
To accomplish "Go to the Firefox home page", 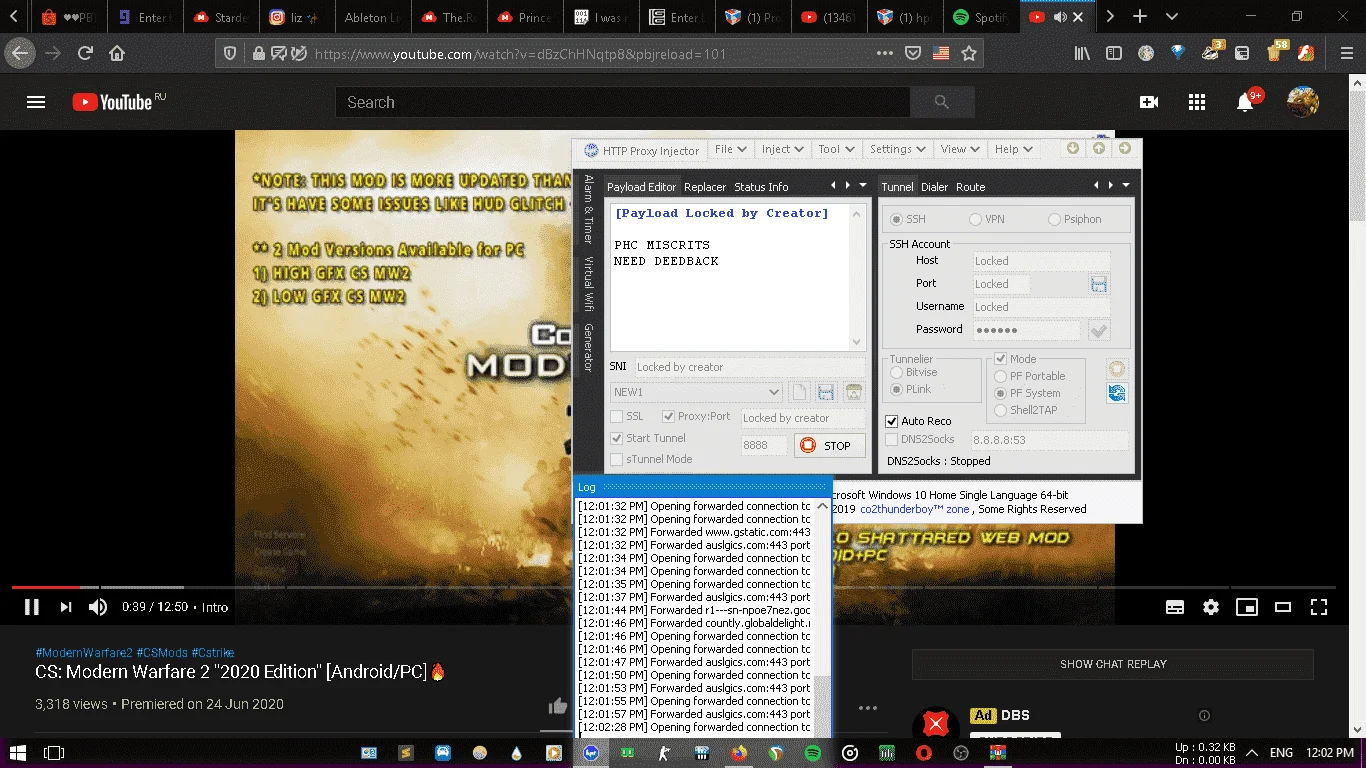I will (x=117, y=54).
